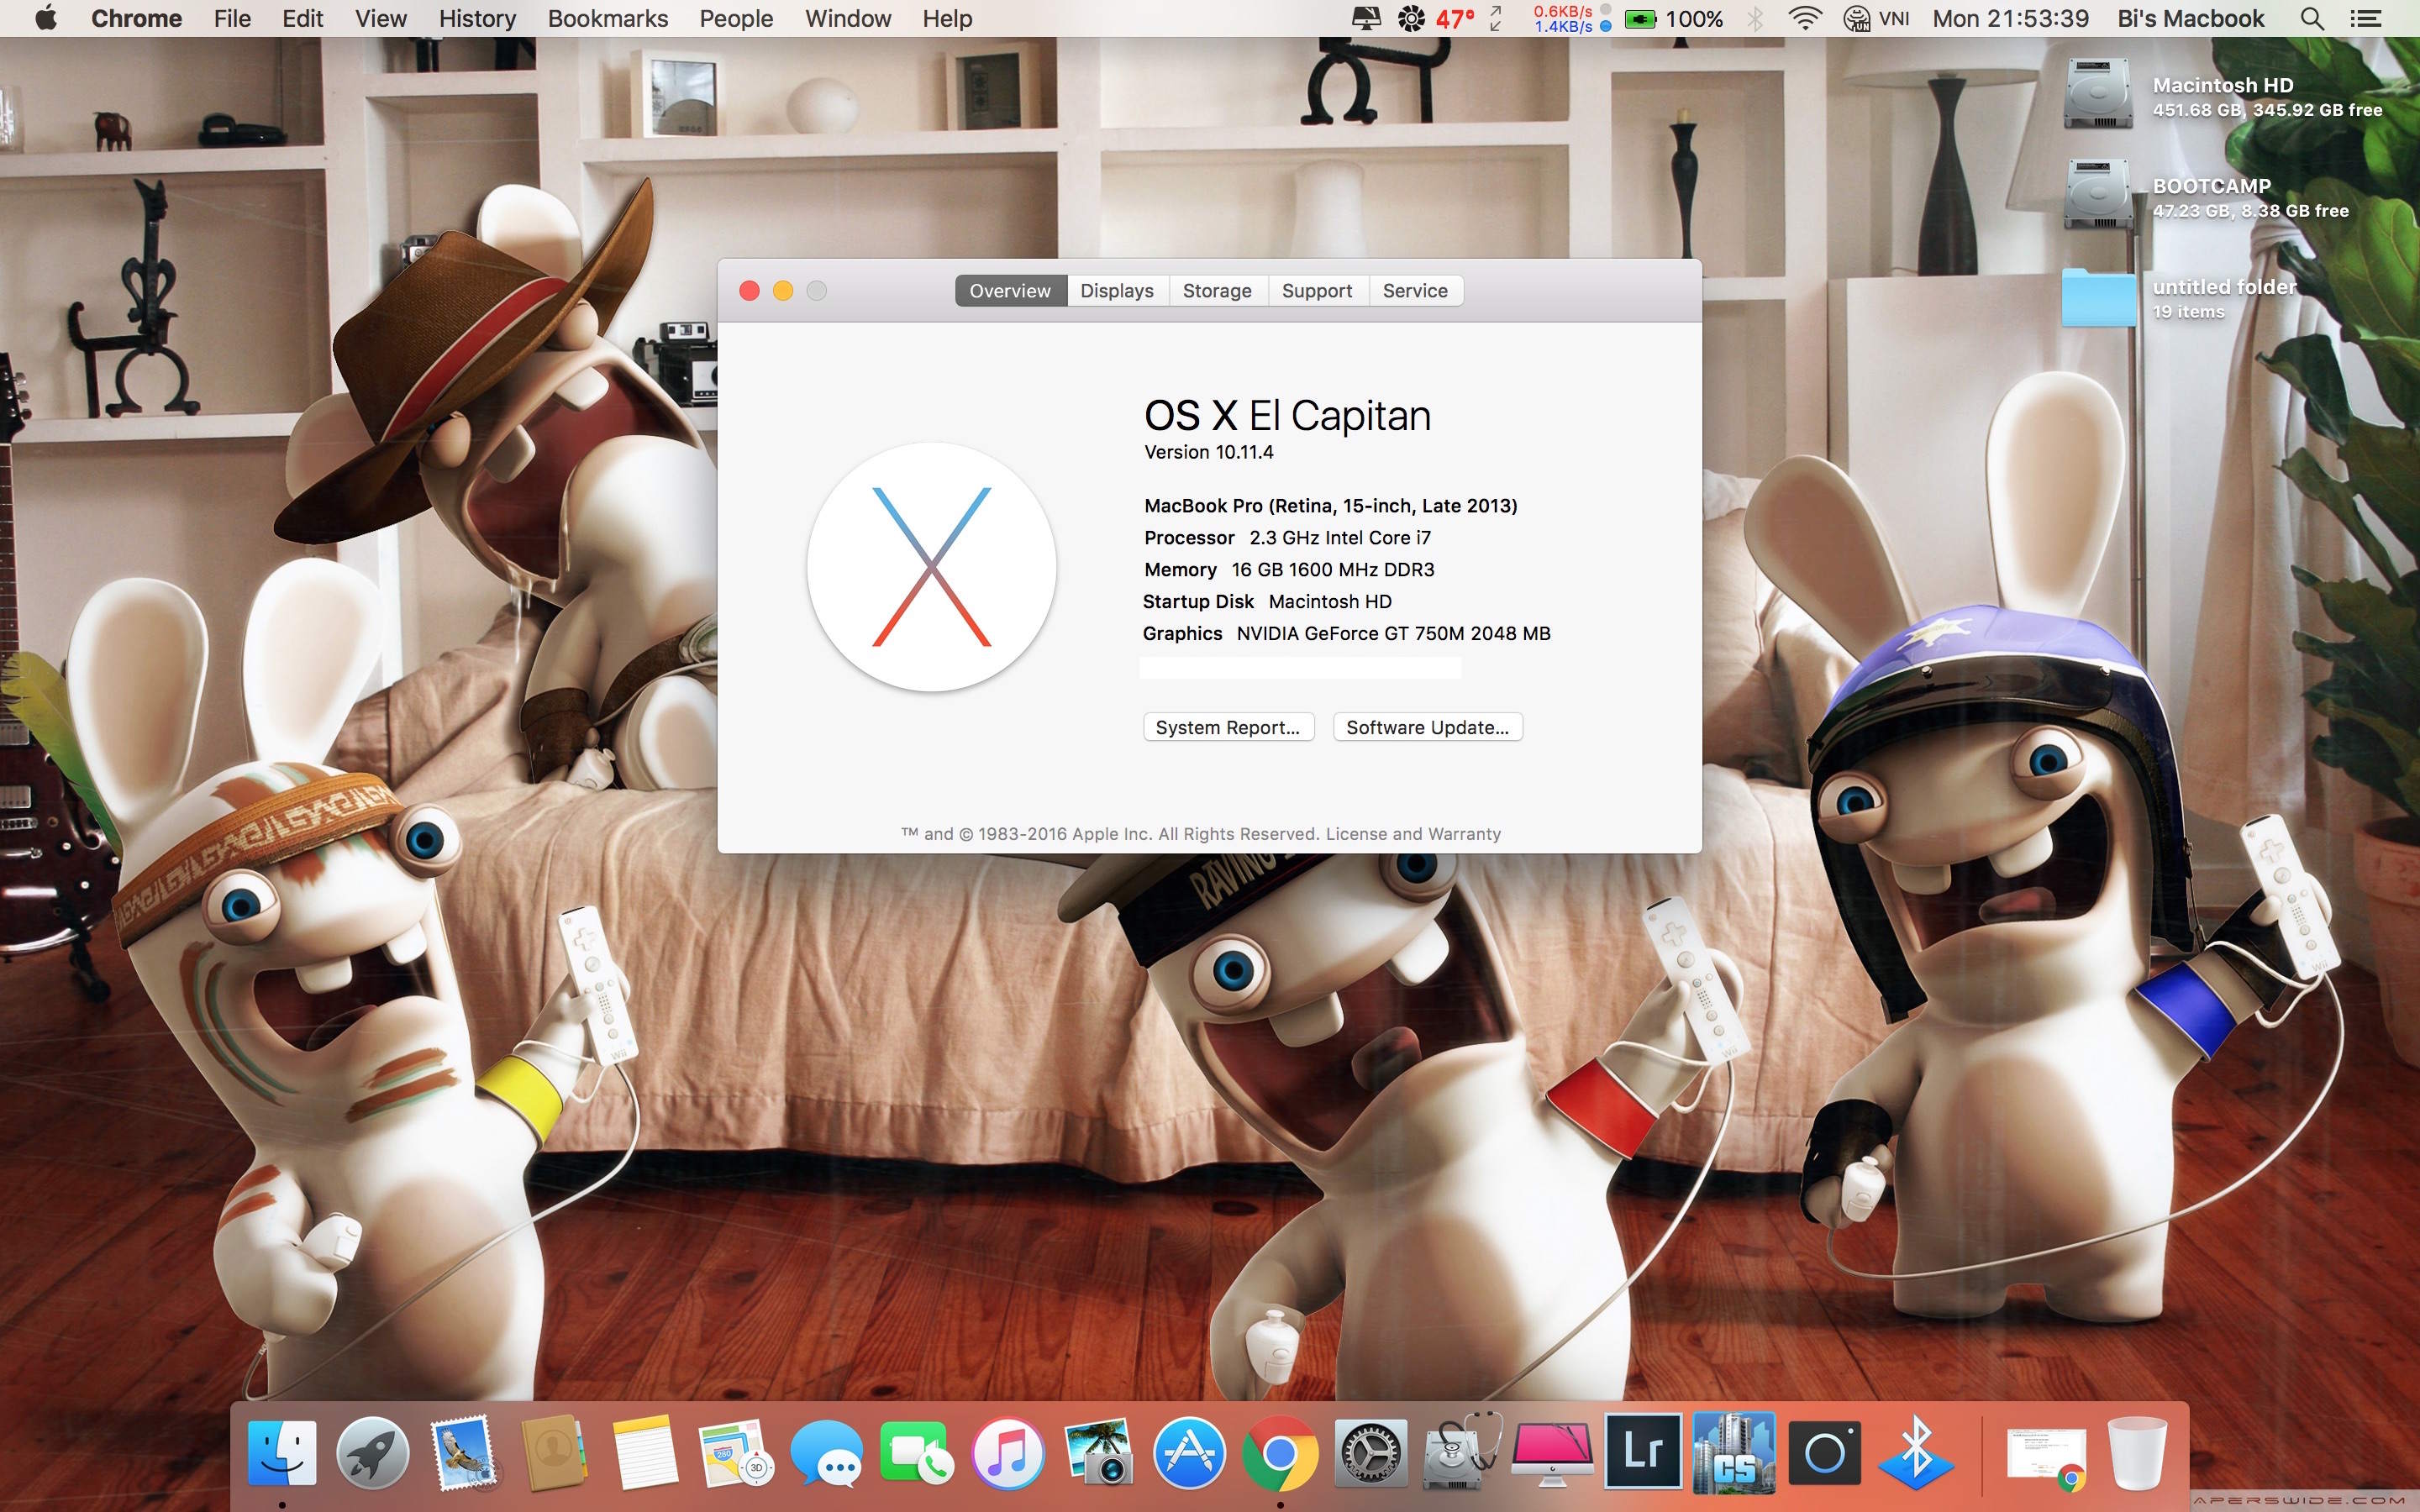This screenshot has width=2420, height=1512.
Task: Launch Launchpad rocket icon in dock
Action: point(372,1453)
